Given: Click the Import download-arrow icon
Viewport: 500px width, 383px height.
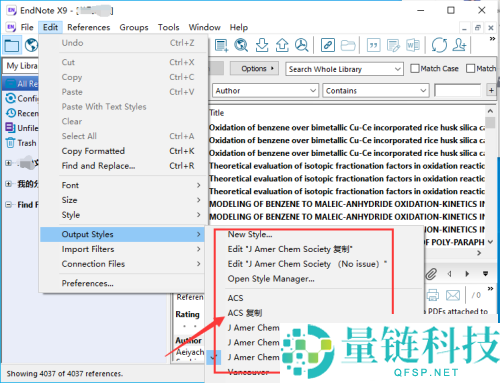Looking at the screenshot, I should coord(262,45).
